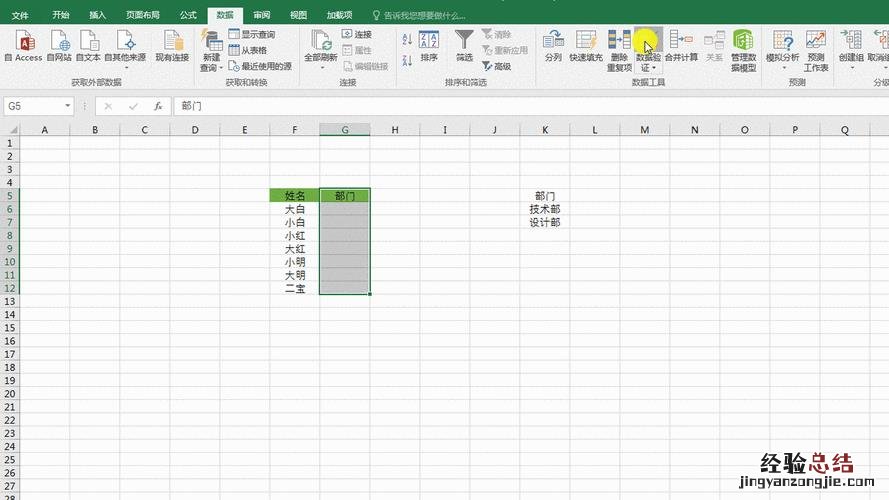This screenshot has height=500, width=889.
Task: Sort ascending with the A-Z icon
Action: click(407, 39)
